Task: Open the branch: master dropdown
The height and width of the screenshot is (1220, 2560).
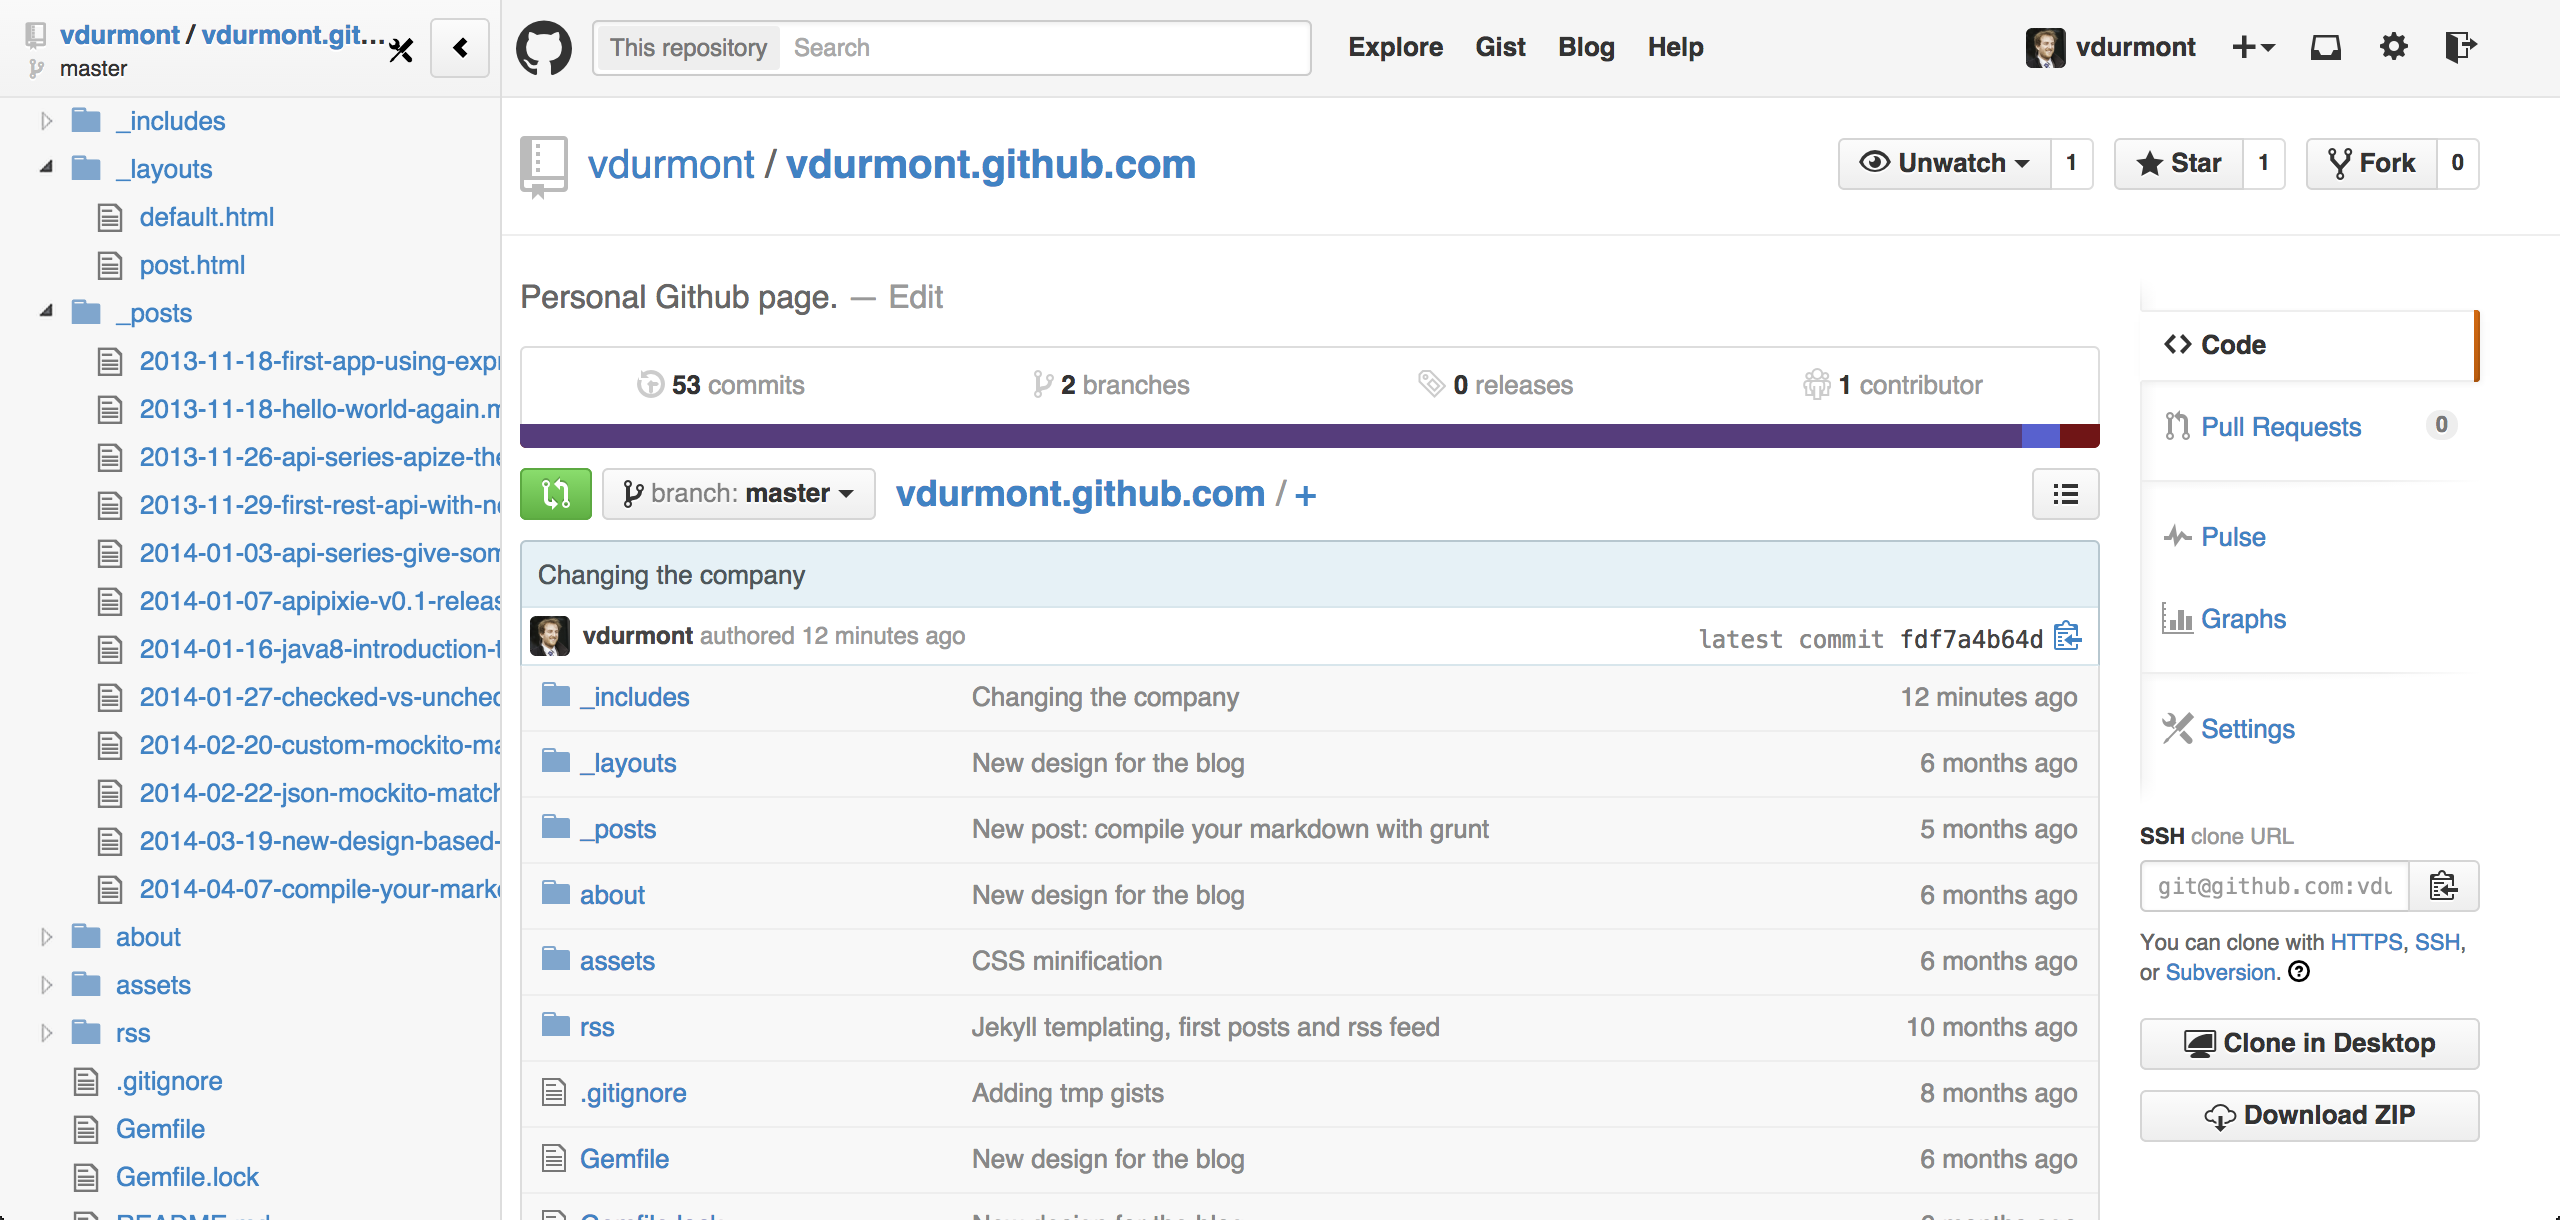Action: (738, 494)
